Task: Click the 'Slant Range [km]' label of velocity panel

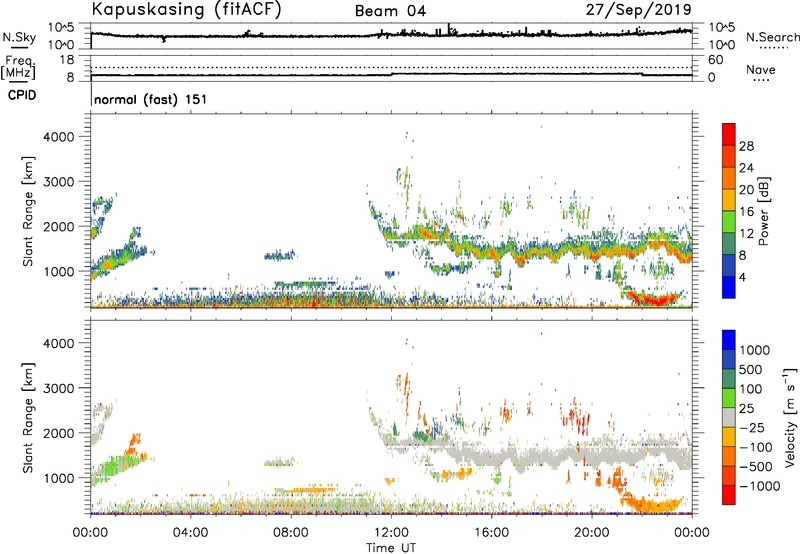Action: [28, 418]
